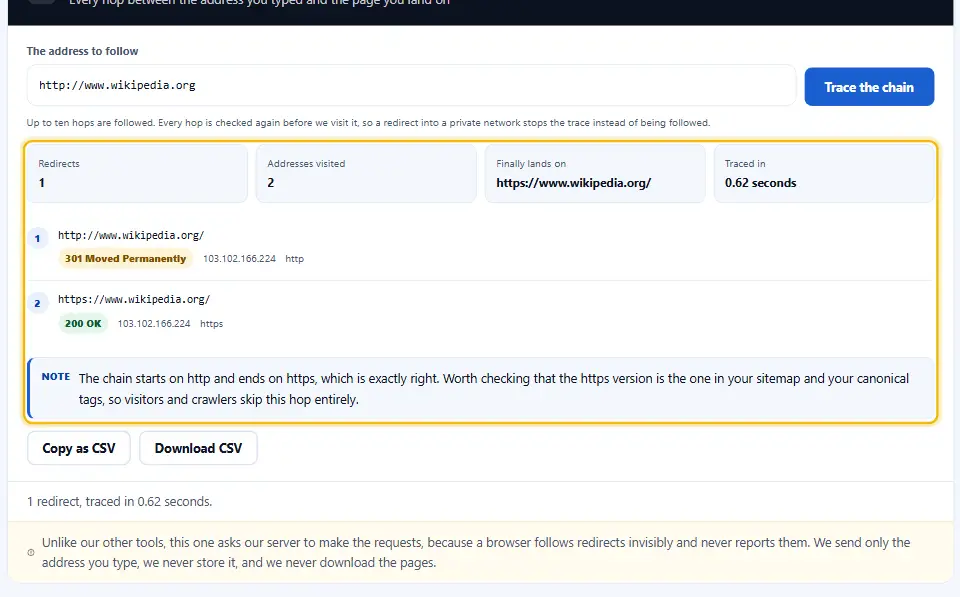The width and height of the screenshot is (960, 597).
Task: Select hop number 2 badge
Action: (37, 303)
